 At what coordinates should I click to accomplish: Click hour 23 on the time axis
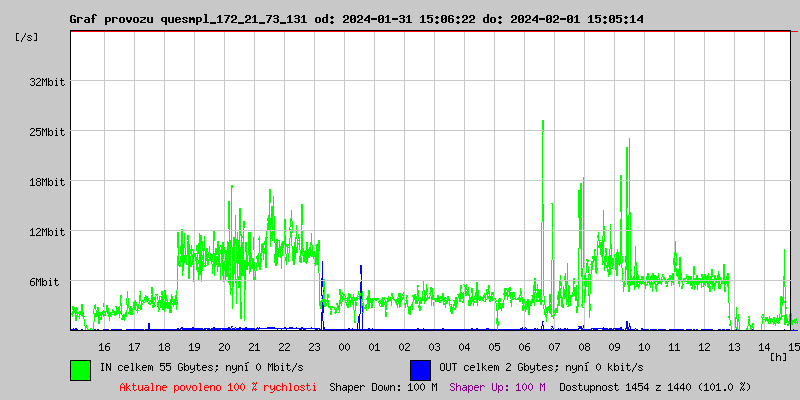314,346
